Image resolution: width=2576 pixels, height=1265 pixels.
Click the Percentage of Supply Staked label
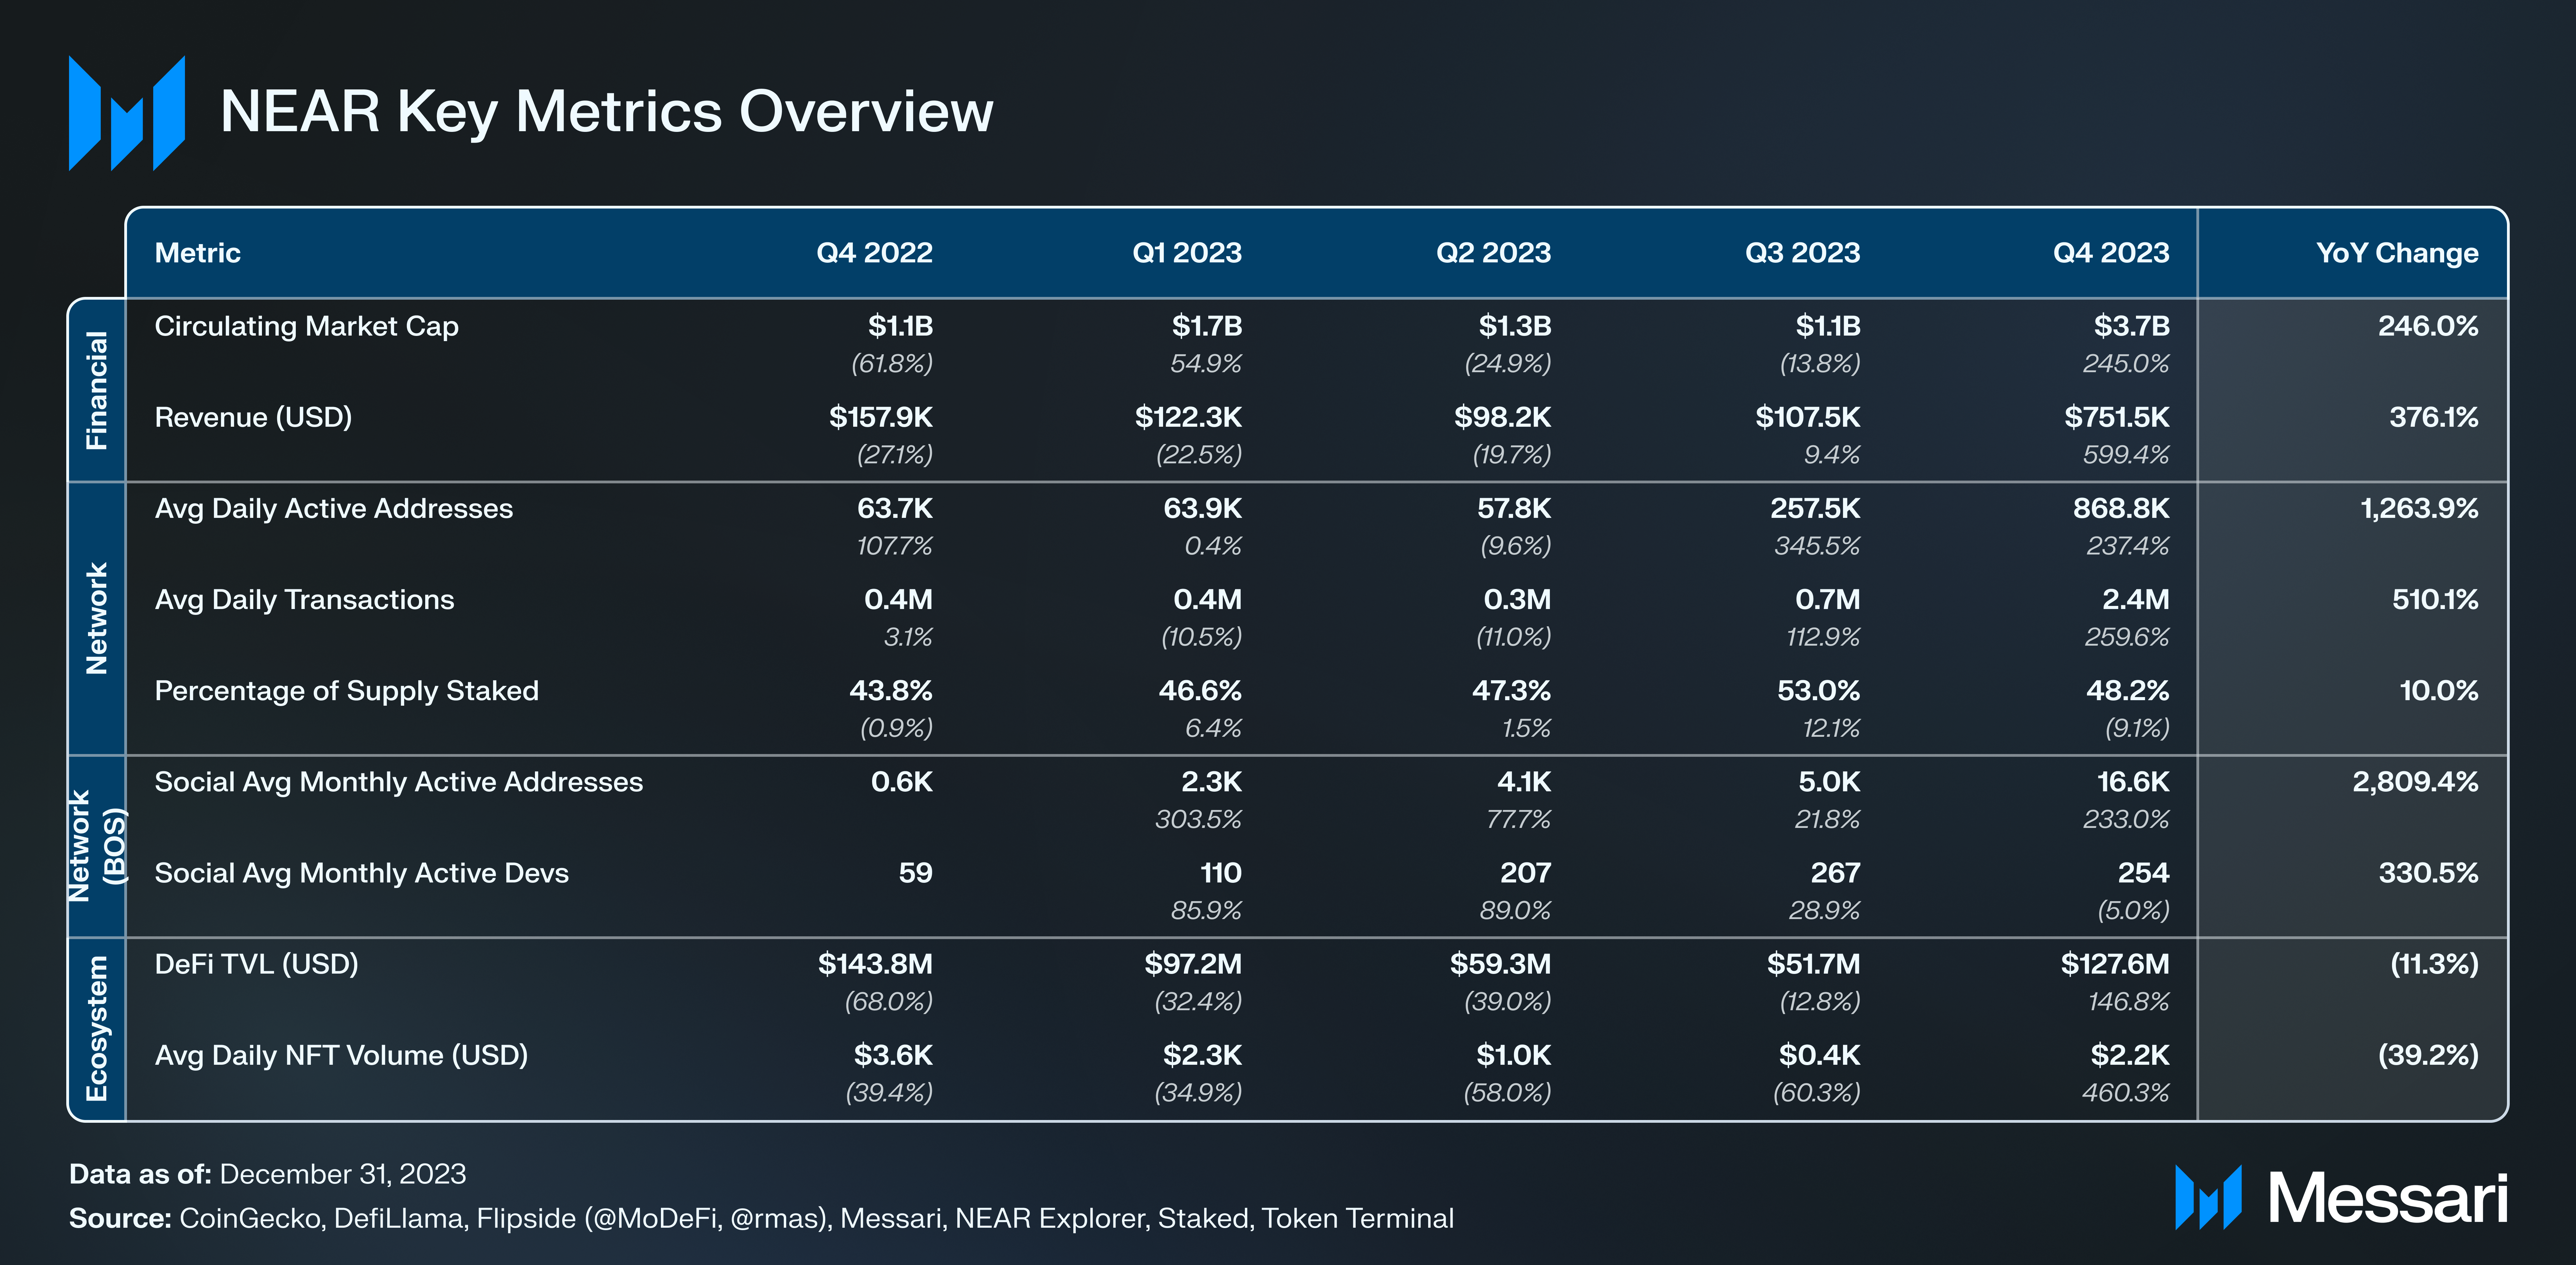pos(346,691)
